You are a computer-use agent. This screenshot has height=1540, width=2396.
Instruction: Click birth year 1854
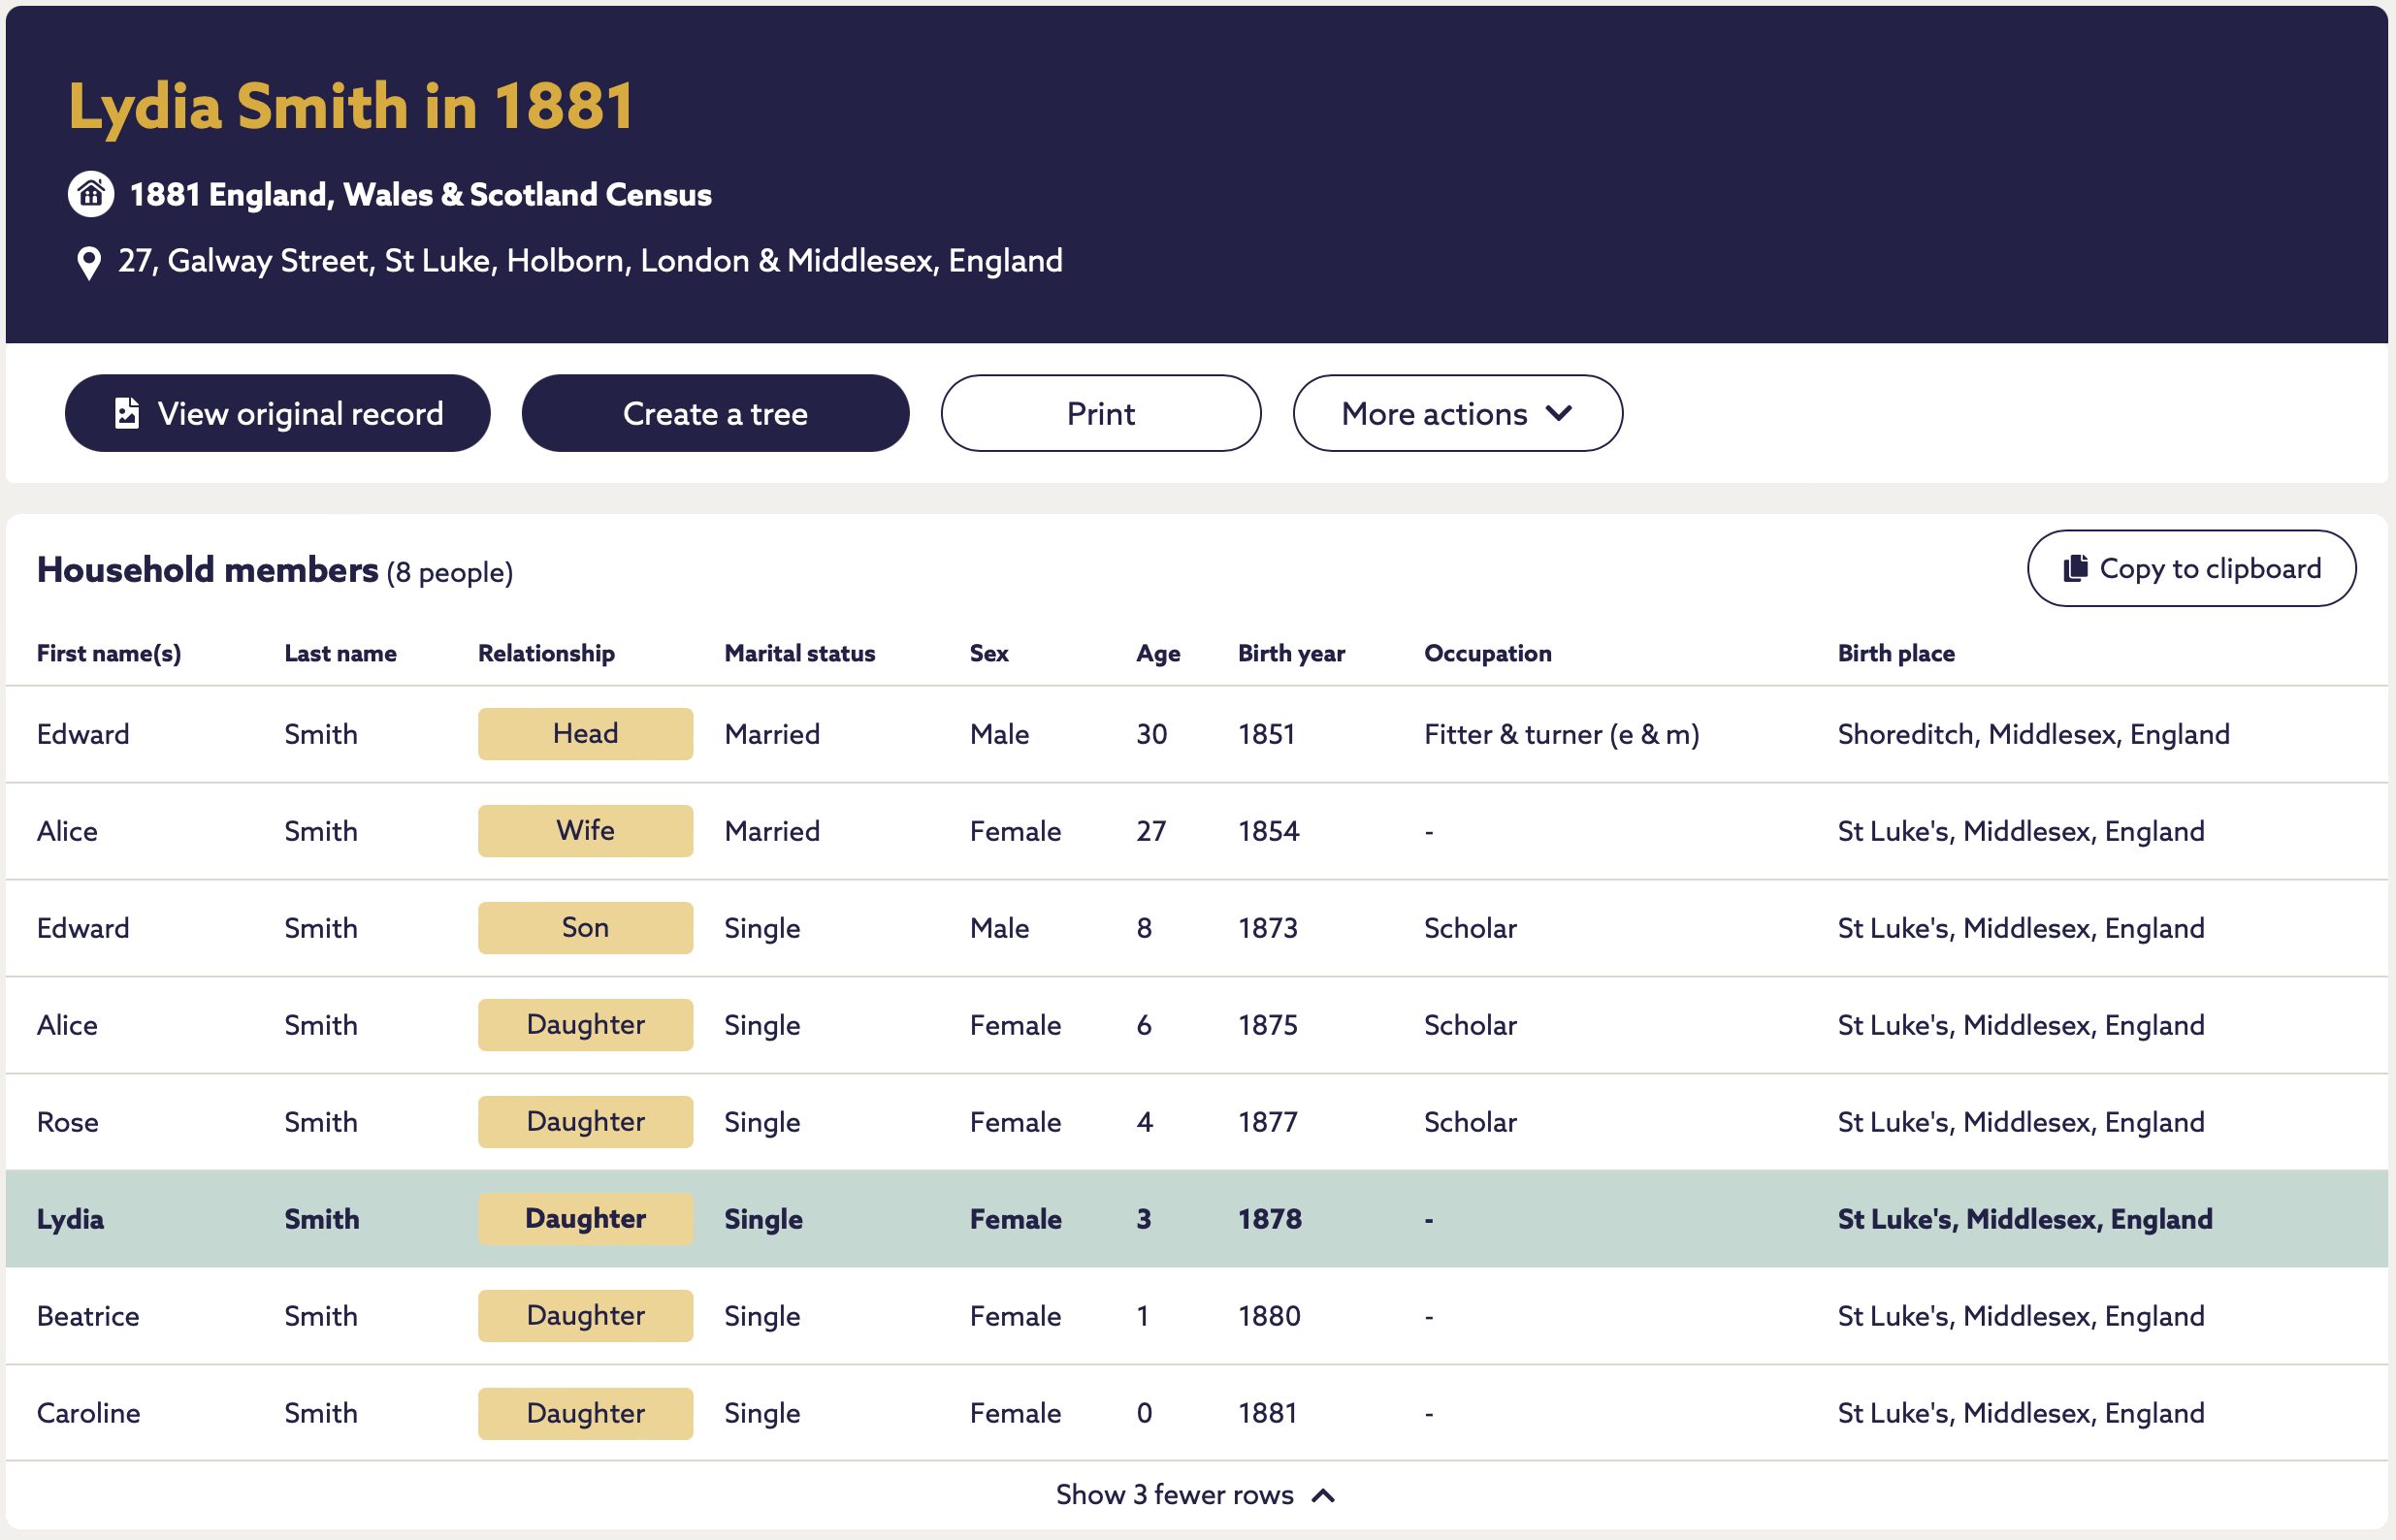tap(1268, 832)
